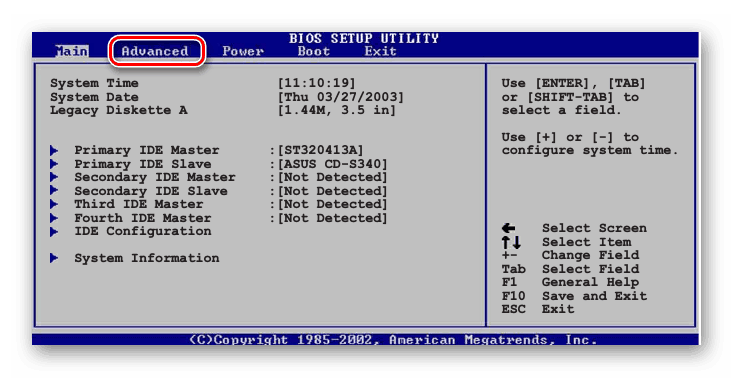This screenshot has height=378, width=734.
Task: Click the General Help legend entry
Action: pos(590,282)
